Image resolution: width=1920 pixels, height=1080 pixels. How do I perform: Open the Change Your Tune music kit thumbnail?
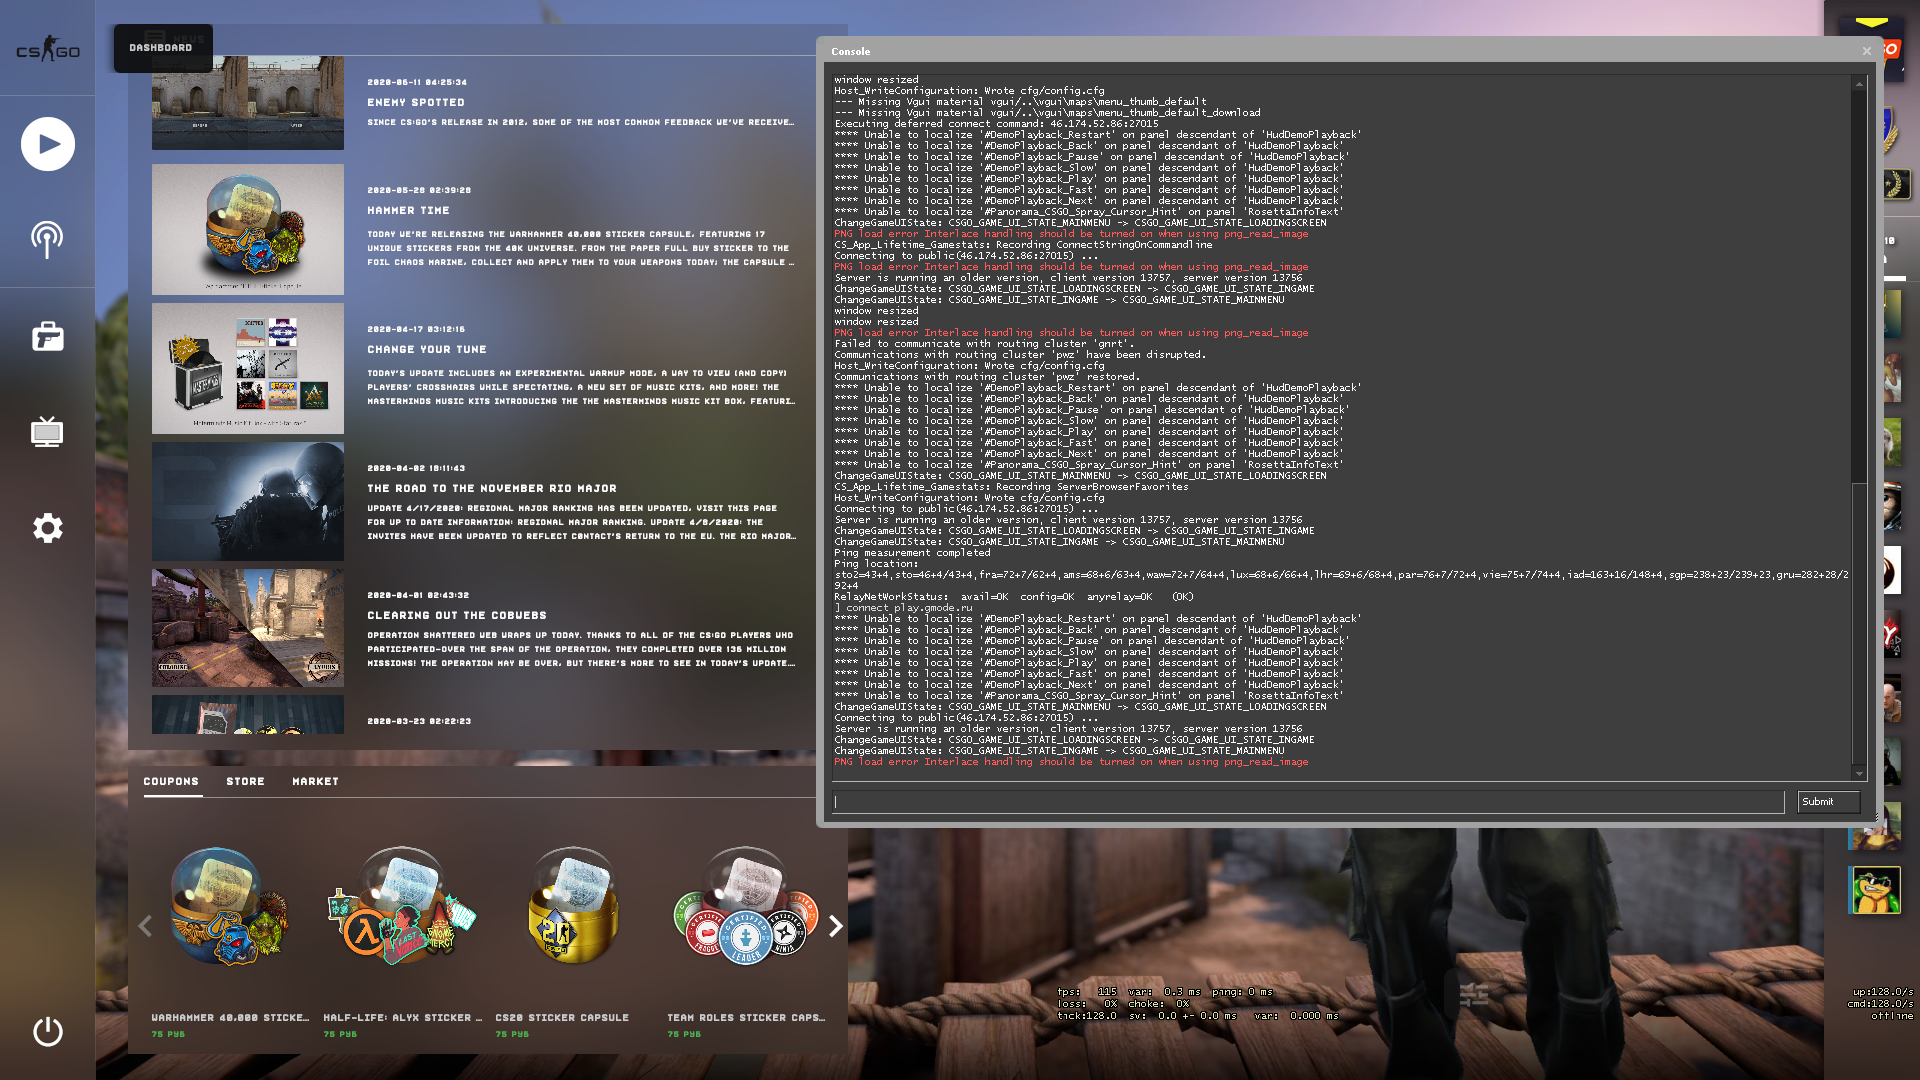[248, 368]
